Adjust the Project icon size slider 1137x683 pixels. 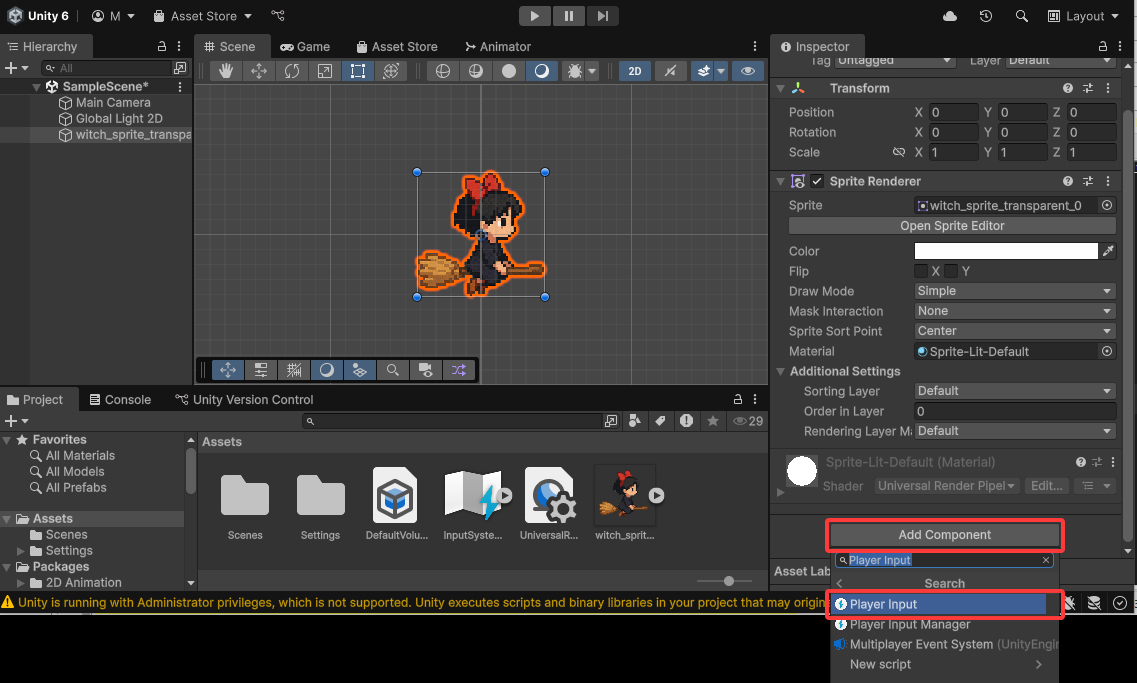(729, 581)
